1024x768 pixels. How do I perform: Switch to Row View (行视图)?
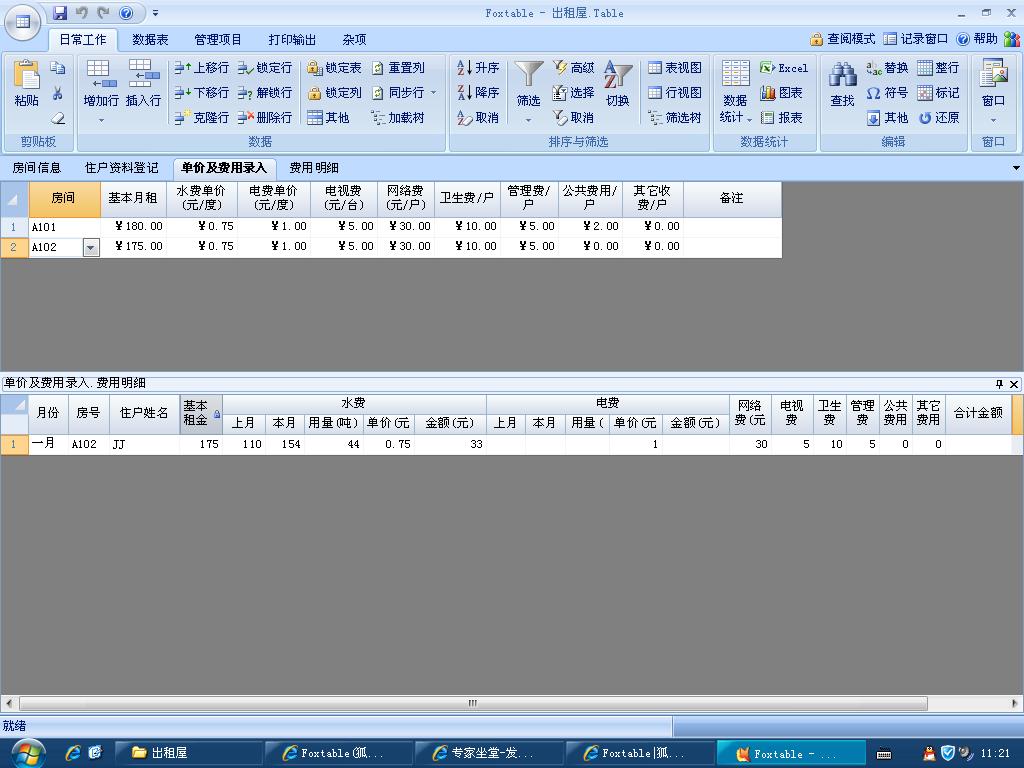coord(675,93)
